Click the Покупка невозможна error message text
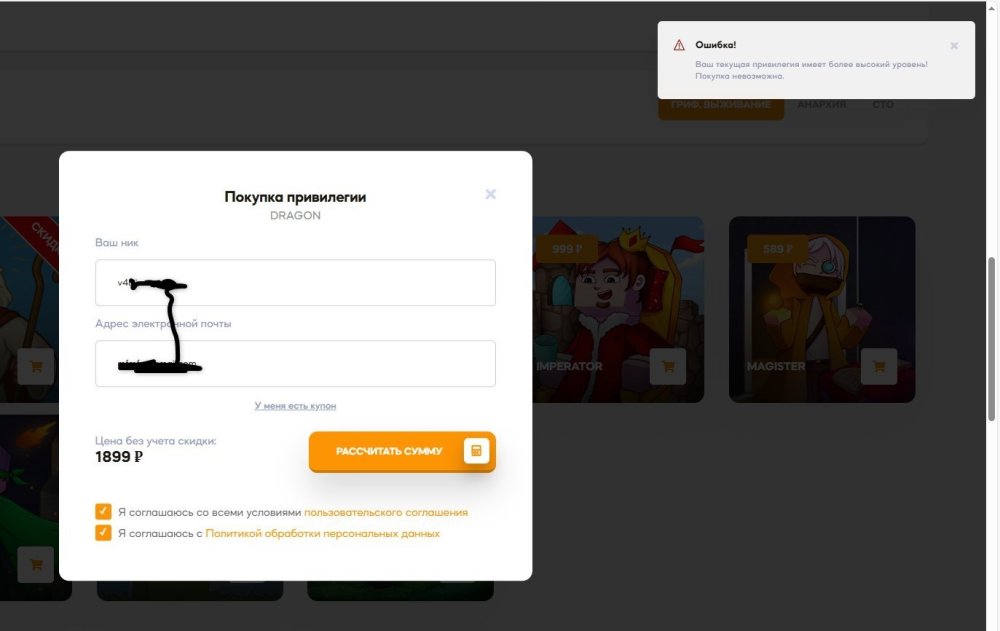This screenshot has height=631, width=1000. [740, 76]
